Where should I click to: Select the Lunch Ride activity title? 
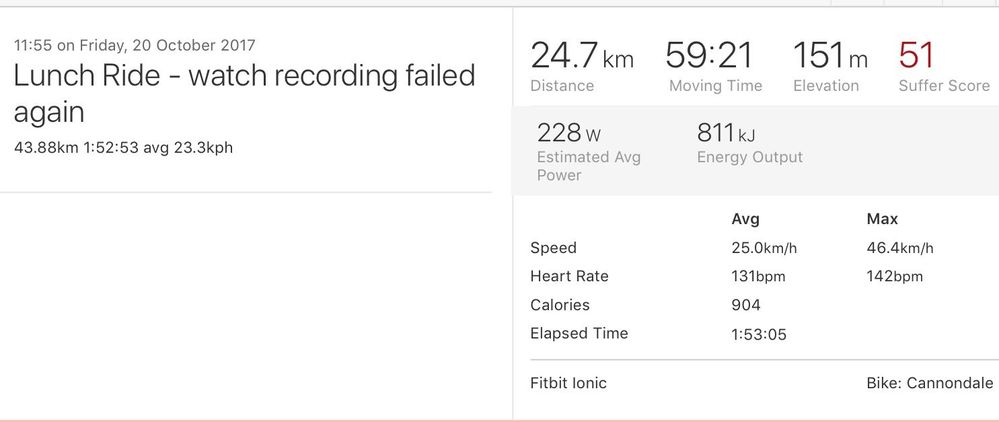point(244,93)
